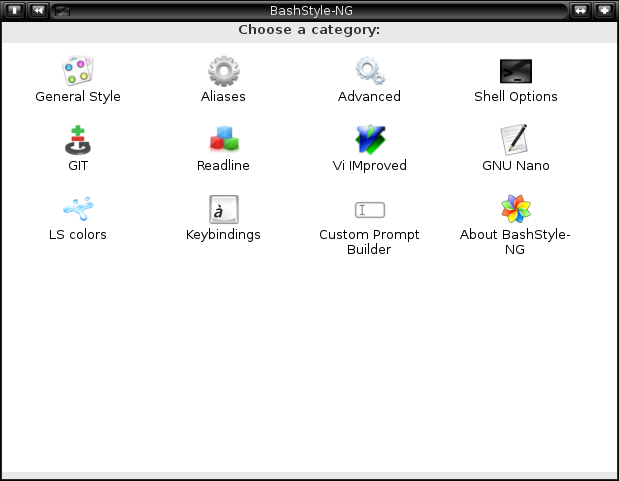Open the GNU Nano category
Image resolution: width=619 pixels, height=481 pixels.
516,148
